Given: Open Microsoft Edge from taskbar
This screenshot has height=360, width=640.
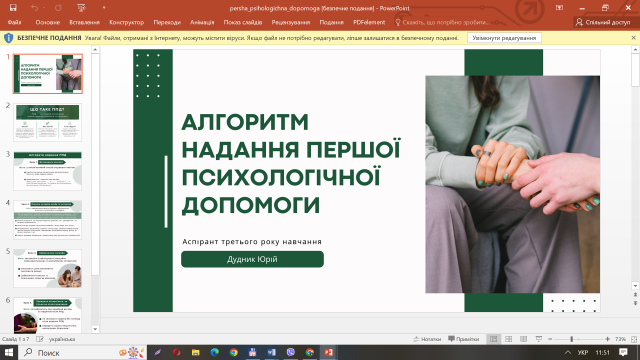Looking at the screenshot, I should pyautogui.click(x=215, y=352).
